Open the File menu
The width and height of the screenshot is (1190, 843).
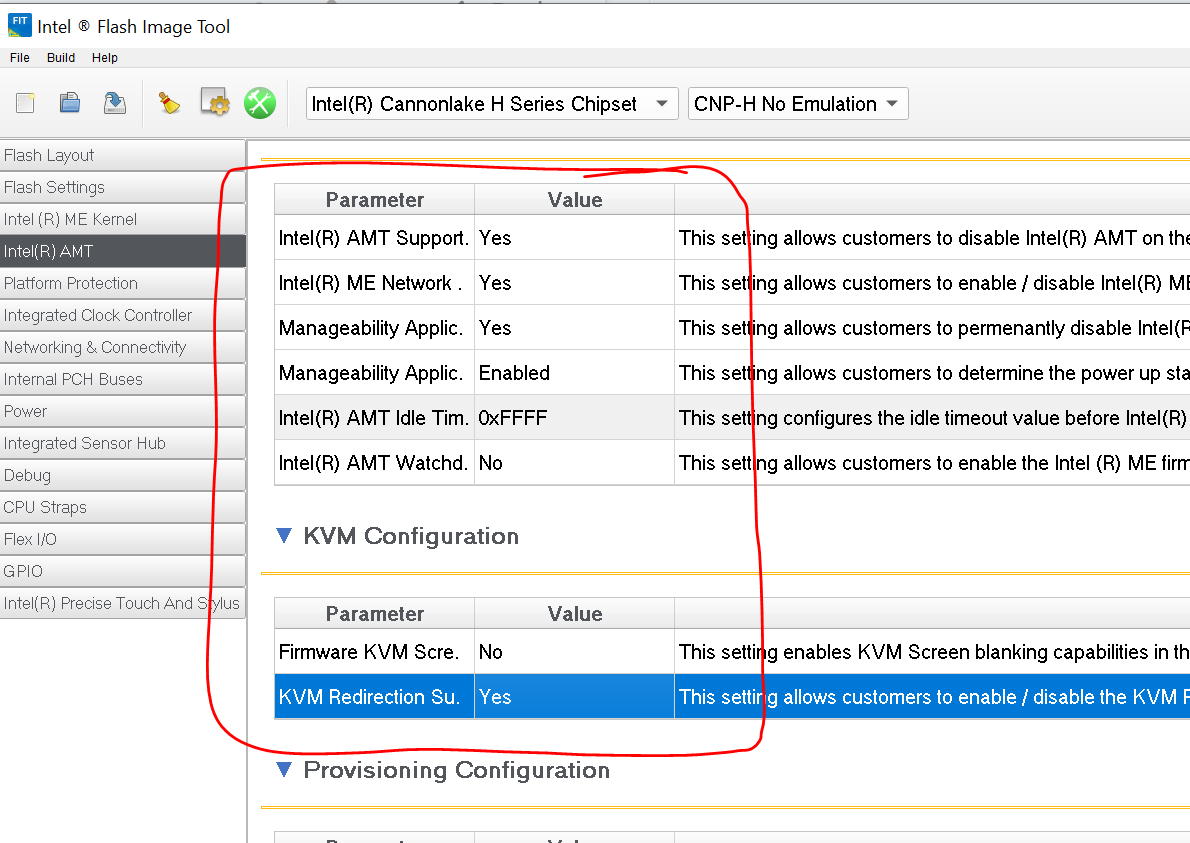pos(20,58)
